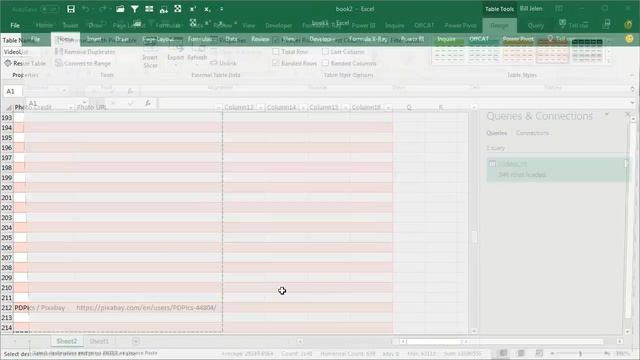This screenshot has height=360, width=640.
Task: Open the Photo Credit column filter dropdown
Action: coord(70,108)
